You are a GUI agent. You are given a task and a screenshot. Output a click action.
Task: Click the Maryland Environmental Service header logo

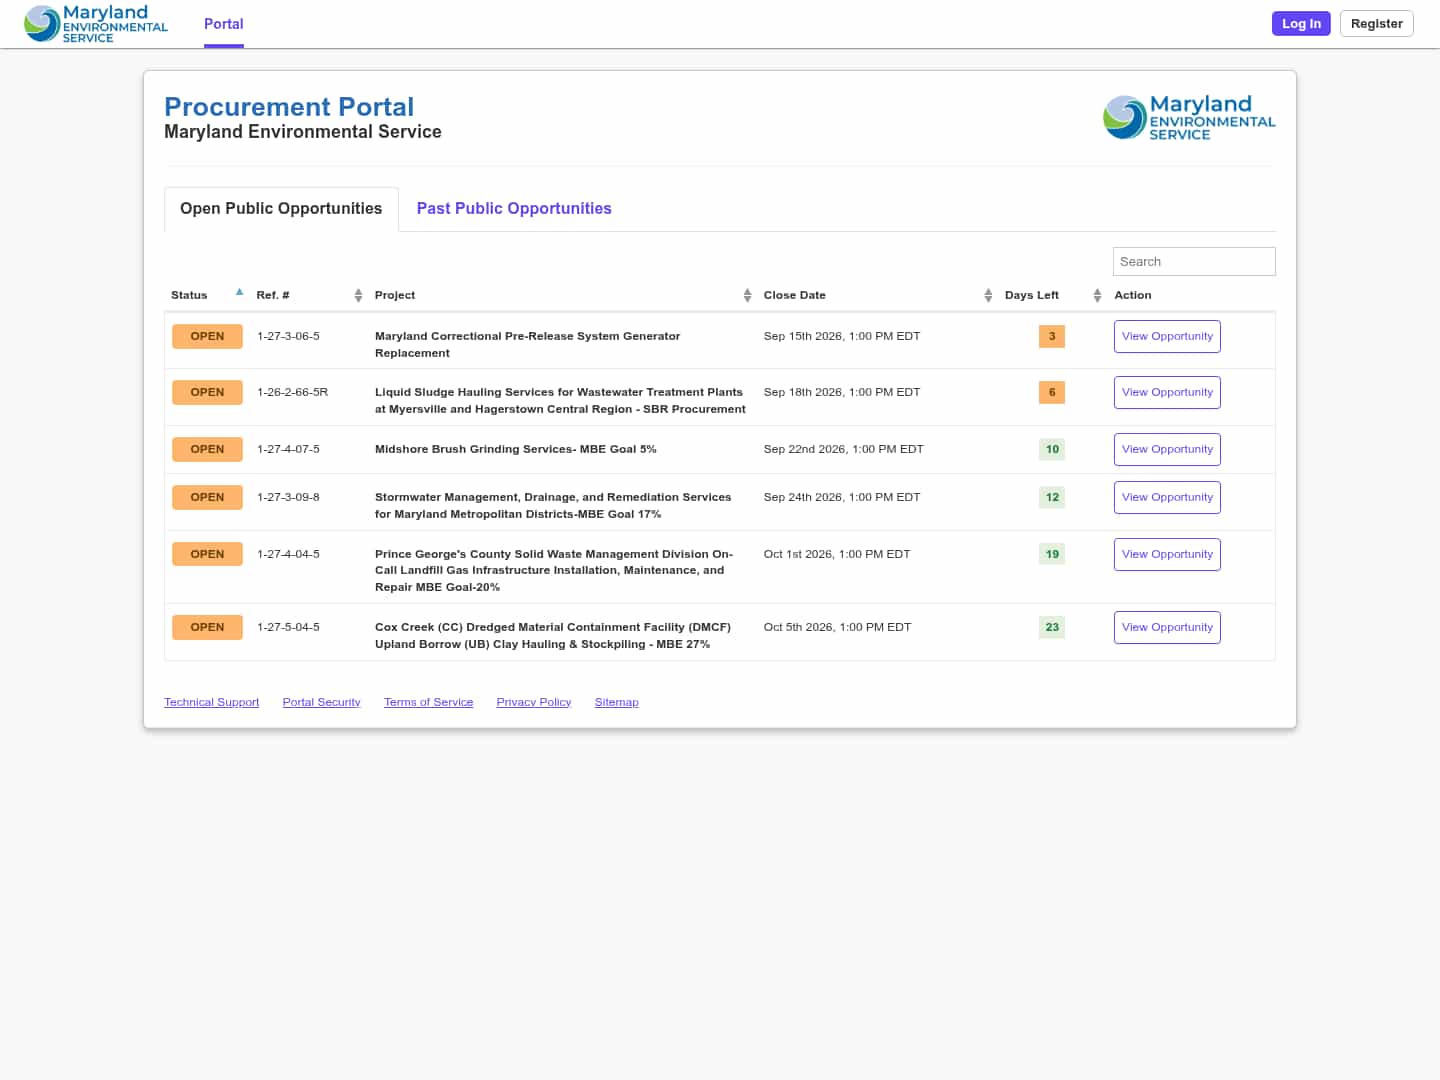click(96, 24)
